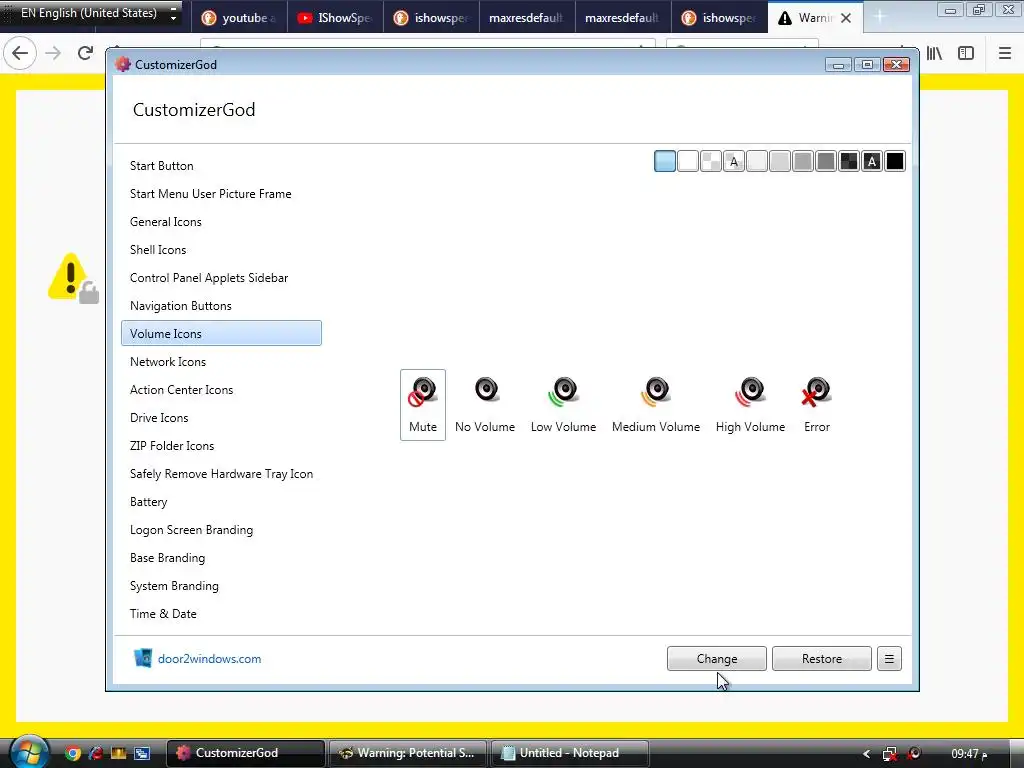This screenshot has height=768, width=1024.
Task: Show hidden tray icons arrow
Action: coord(867,754)
